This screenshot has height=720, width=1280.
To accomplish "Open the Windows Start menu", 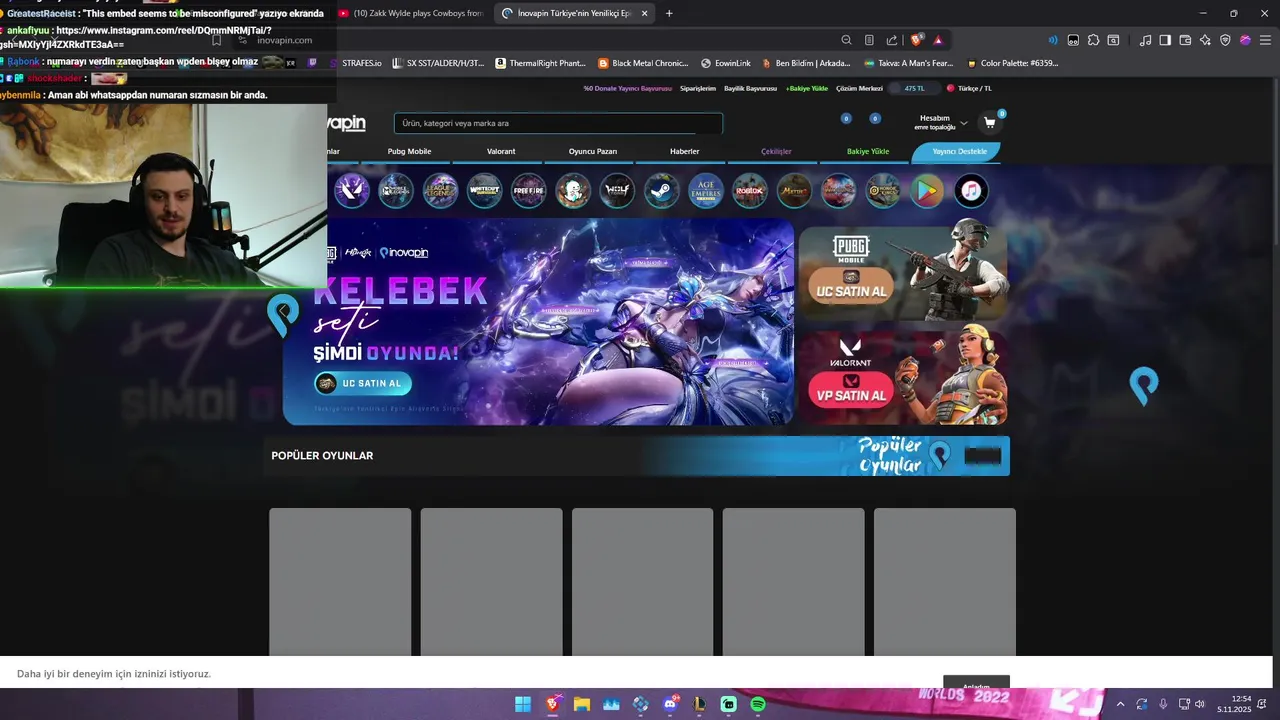I will pyautogui.click(x=522, y=704).
